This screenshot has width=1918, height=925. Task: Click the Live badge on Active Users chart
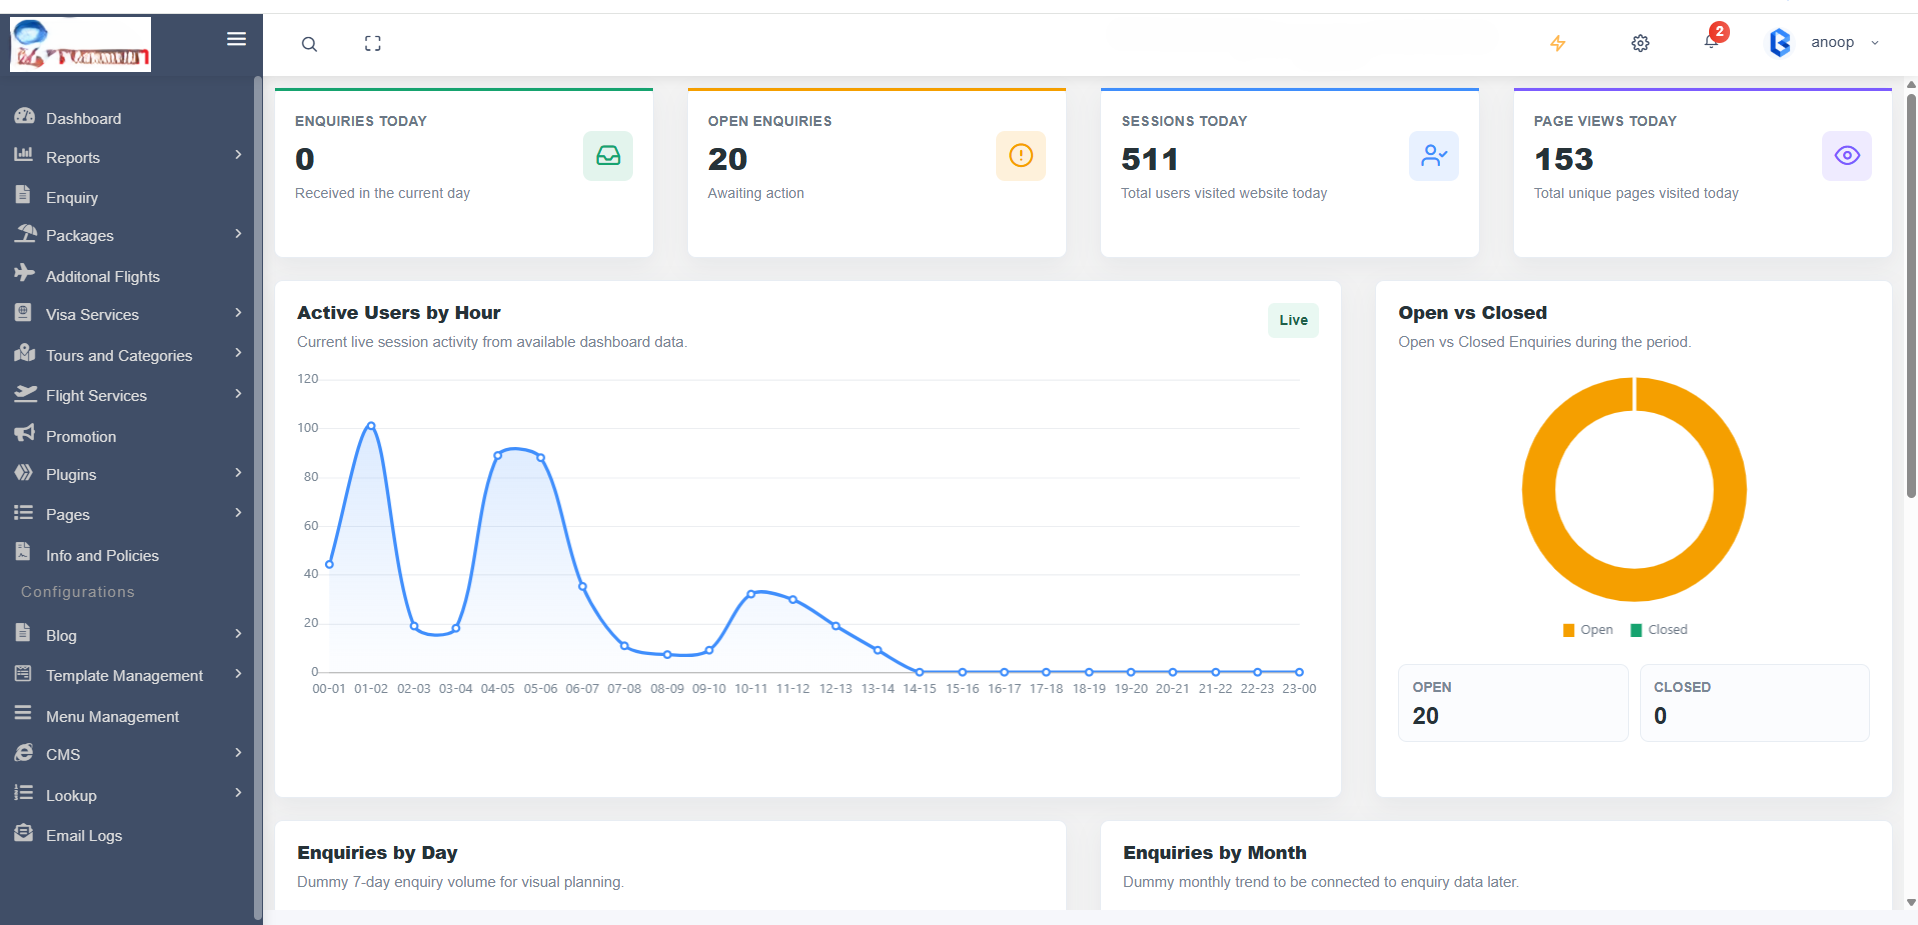[x=1293, y=320]
